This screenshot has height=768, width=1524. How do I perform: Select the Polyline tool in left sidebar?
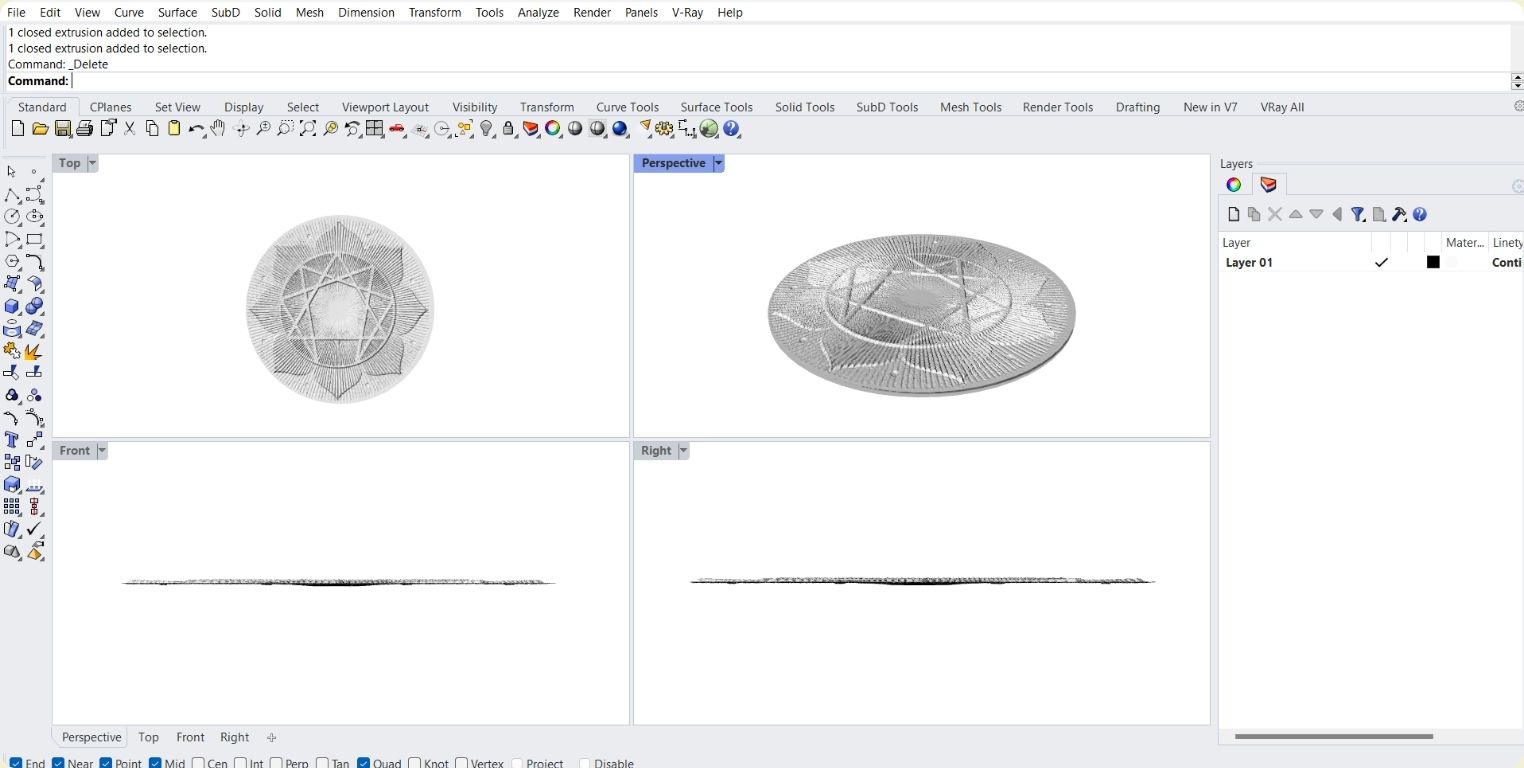12,195
